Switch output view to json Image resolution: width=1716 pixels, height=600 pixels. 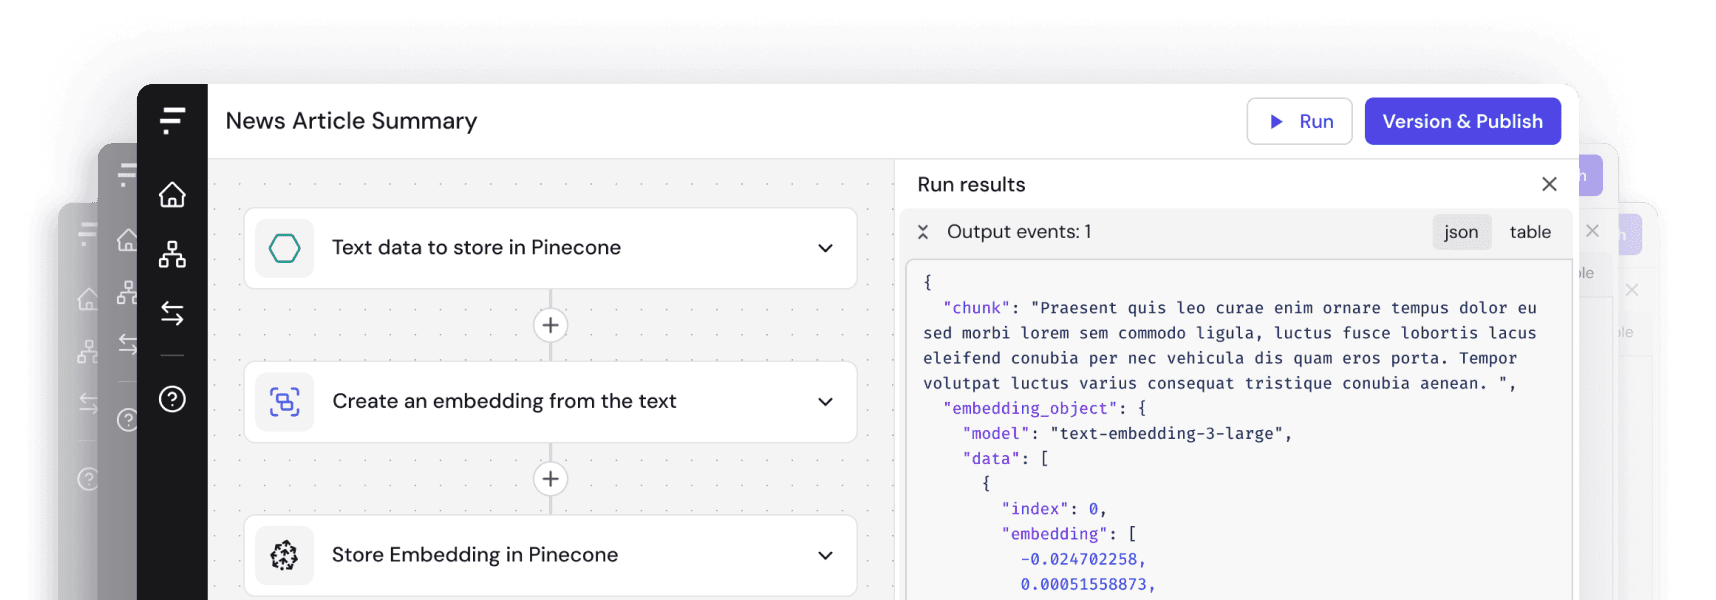point(1461,232)
